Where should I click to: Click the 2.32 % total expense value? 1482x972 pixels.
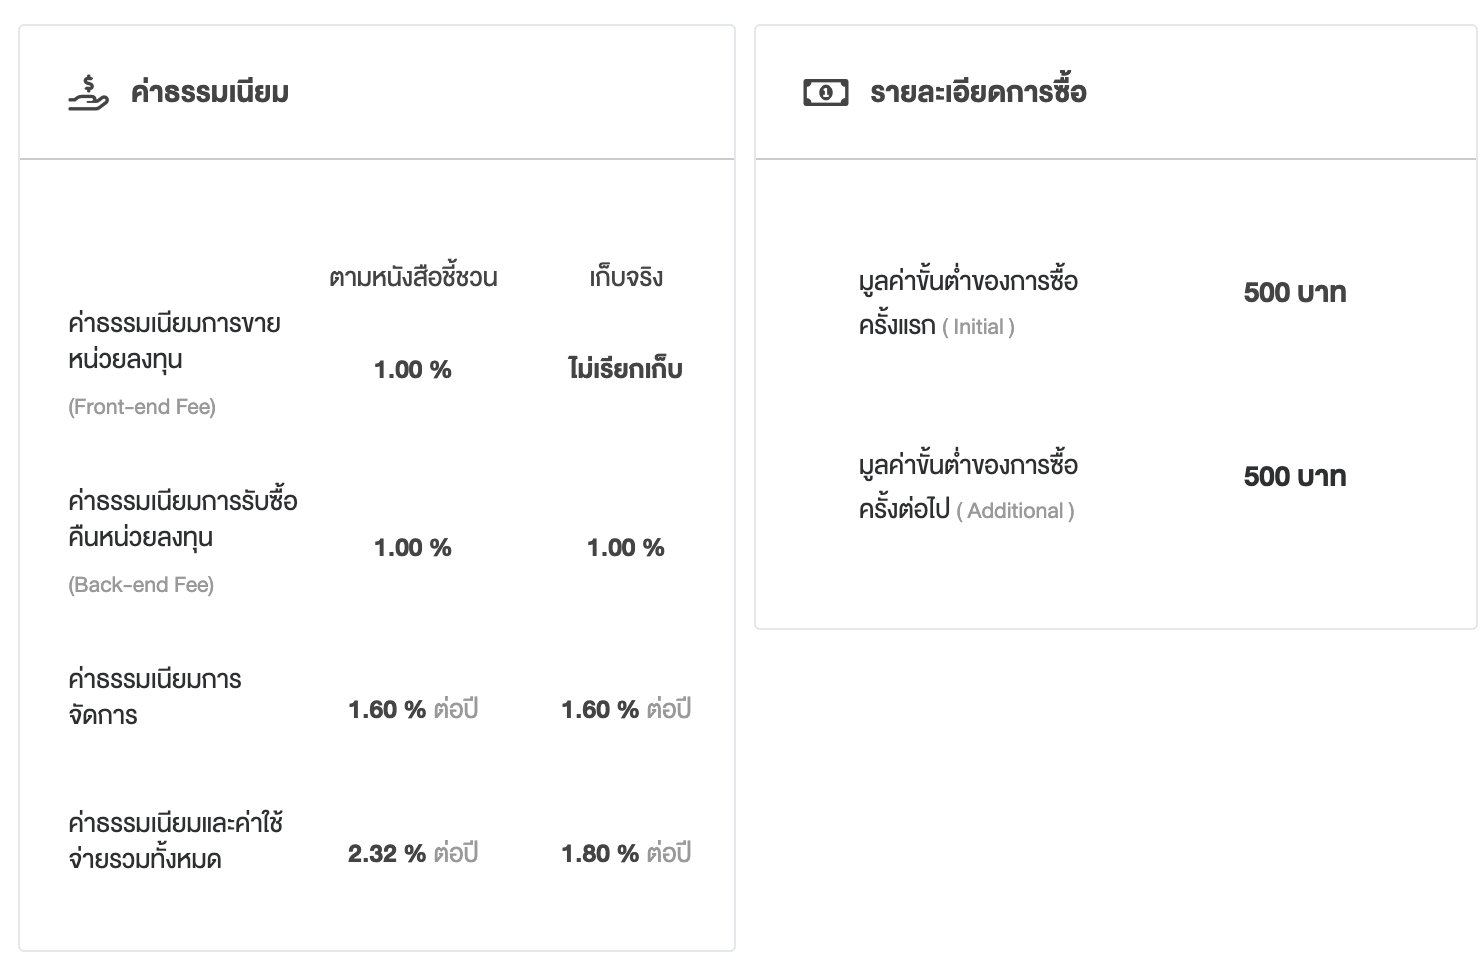[388, 854]
